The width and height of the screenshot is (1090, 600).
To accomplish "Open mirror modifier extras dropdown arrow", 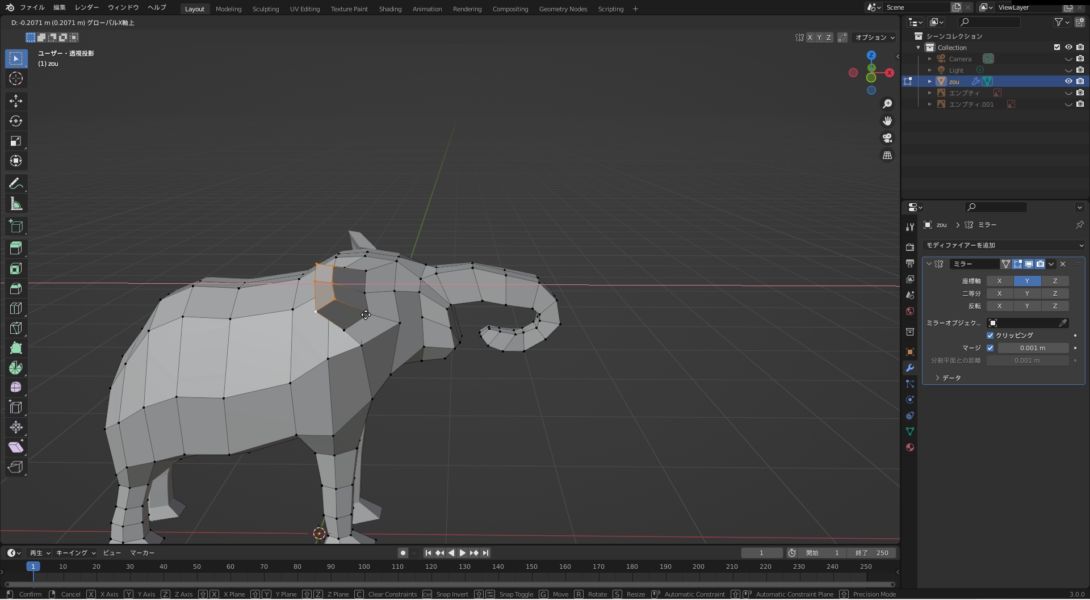I will [x=1051, y=264].
